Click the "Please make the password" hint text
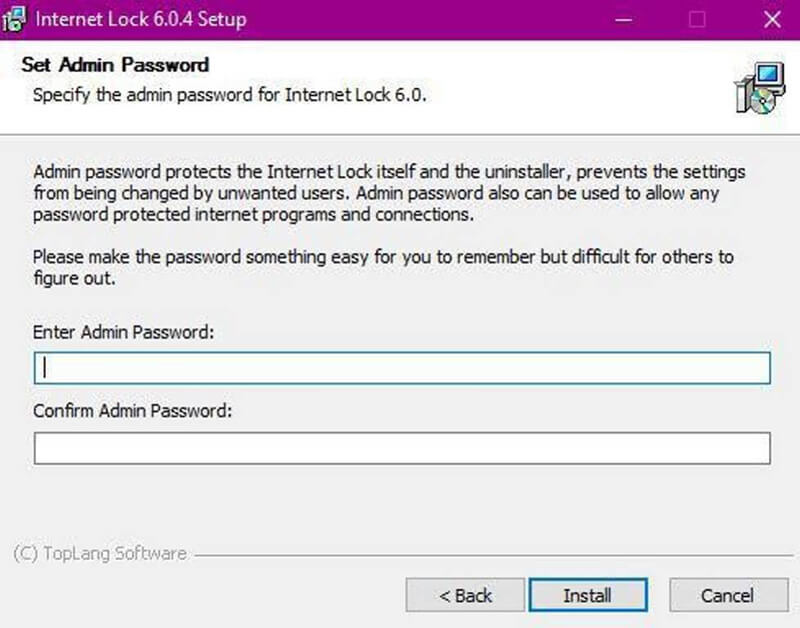This screenshot has width=800, height=628. [x=383, y=267]
